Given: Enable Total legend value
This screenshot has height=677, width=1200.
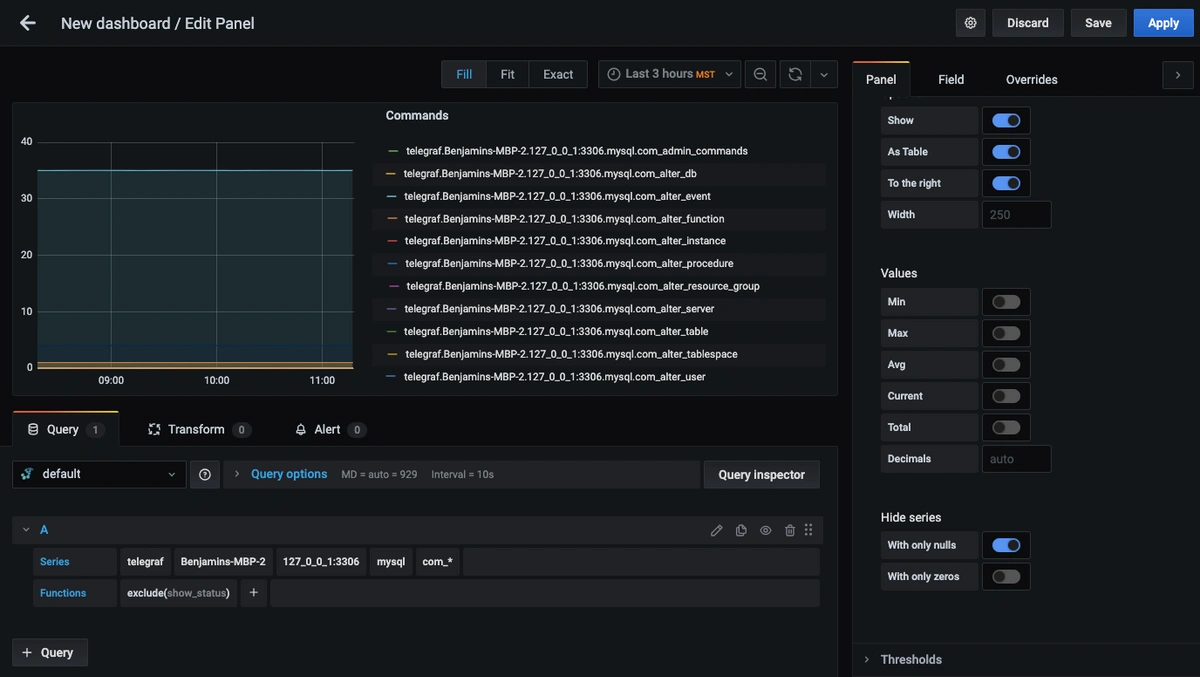Looking at the screenshot, I should [1006, 427].
